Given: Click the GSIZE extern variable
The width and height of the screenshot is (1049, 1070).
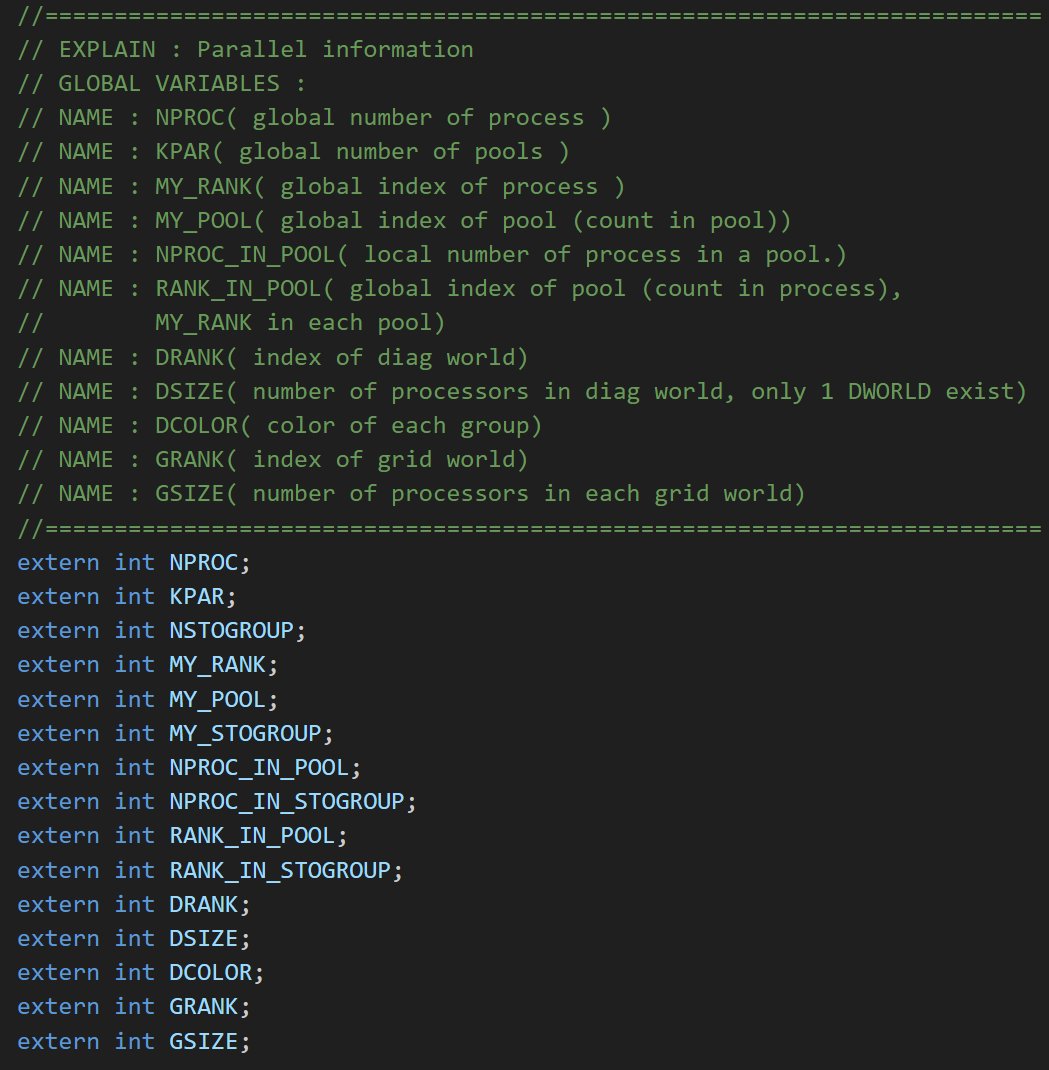Looking at the screenshot, I should (204, 1041).
